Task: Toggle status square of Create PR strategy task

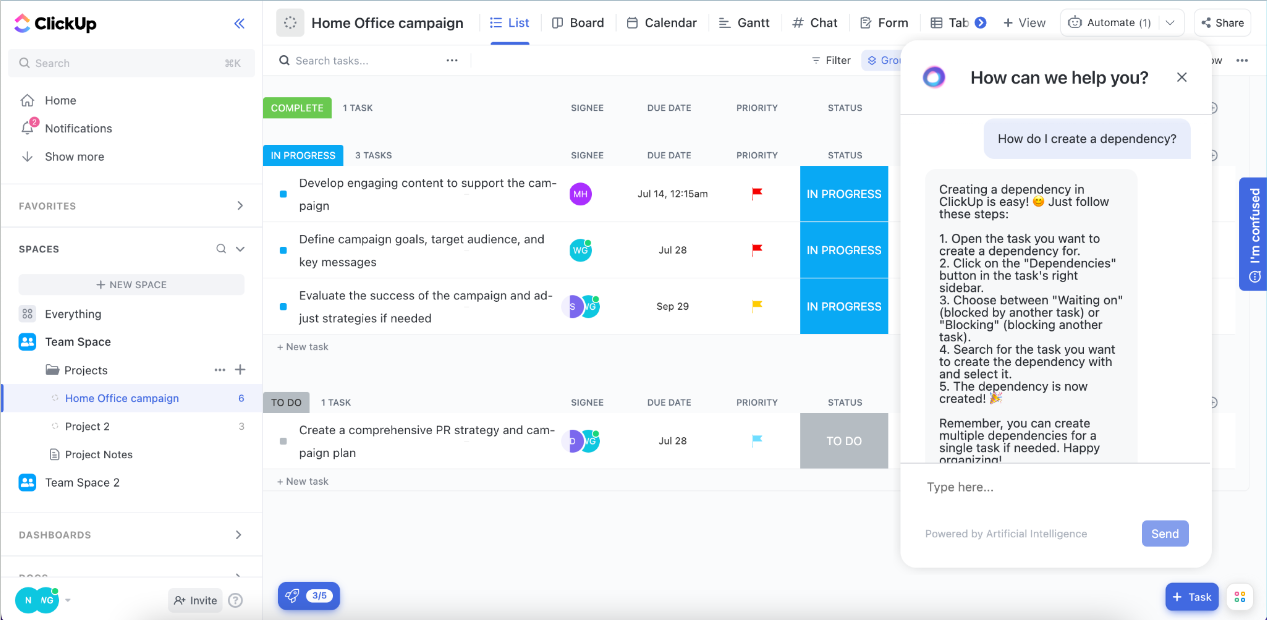Action: [x=284, y=441]
